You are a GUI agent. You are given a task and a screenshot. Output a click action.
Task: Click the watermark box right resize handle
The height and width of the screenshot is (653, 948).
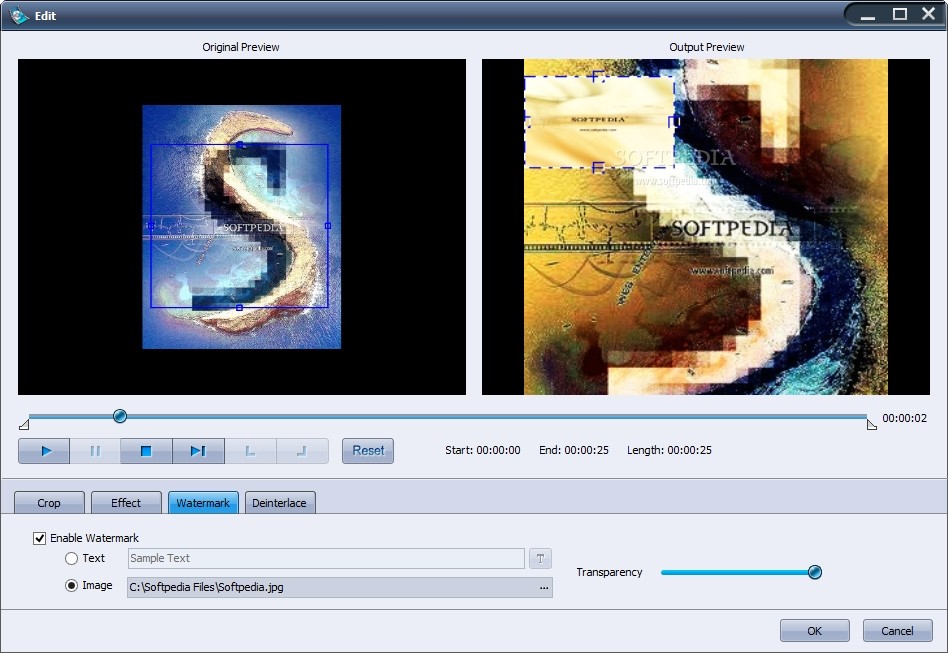coord(674,122)
